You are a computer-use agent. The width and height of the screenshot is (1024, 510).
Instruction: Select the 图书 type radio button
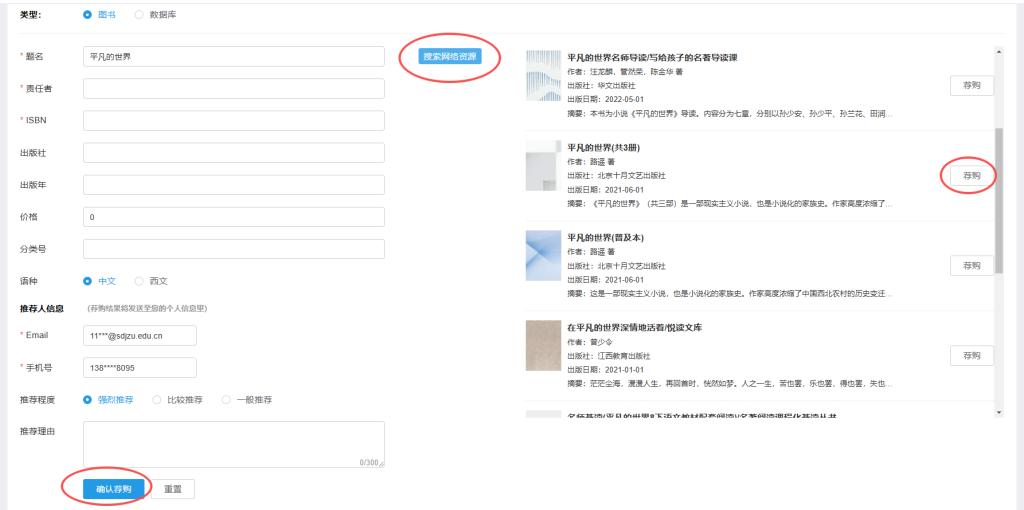pyautogui.click(x=88, y=15)
